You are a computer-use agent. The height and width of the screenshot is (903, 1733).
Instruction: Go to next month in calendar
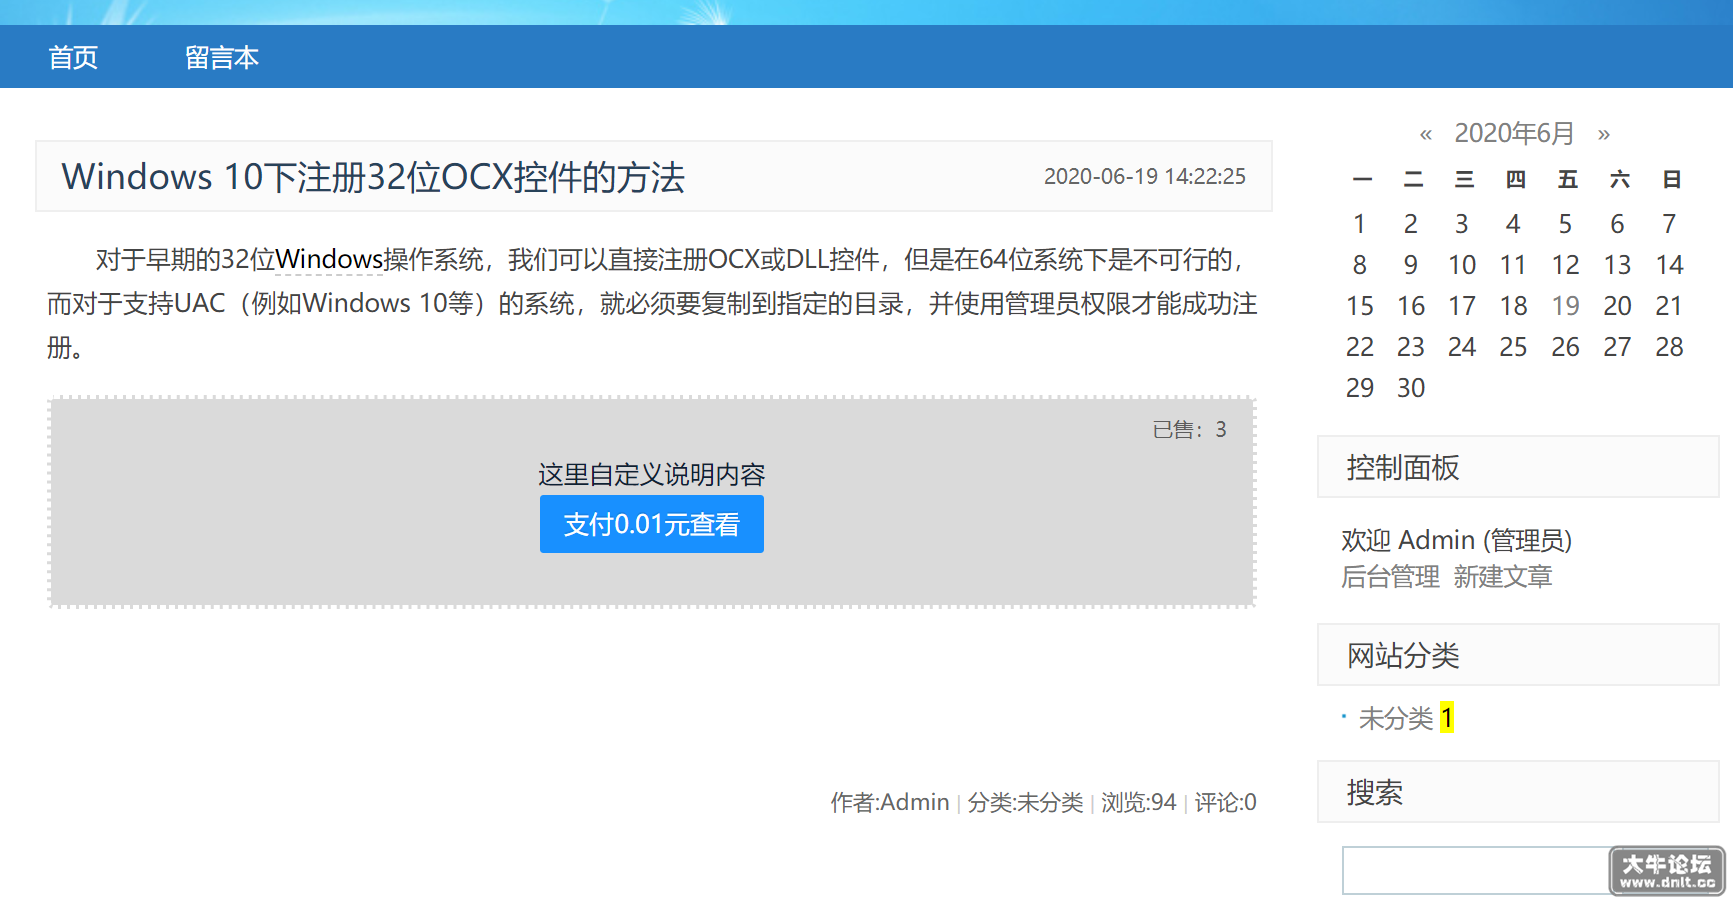coord(1604,134)
